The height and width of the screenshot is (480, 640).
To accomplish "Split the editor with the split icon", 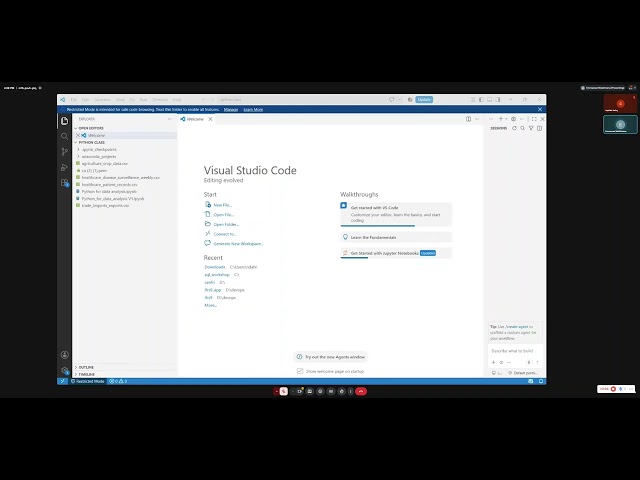I will click(x=468, y=119).
